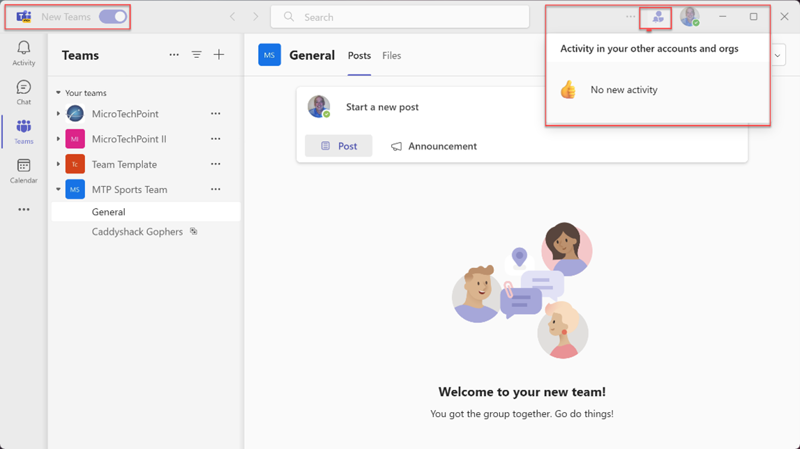800x449 pixels.
Task: Switch to the Posts tab
Action: point(359,56)
